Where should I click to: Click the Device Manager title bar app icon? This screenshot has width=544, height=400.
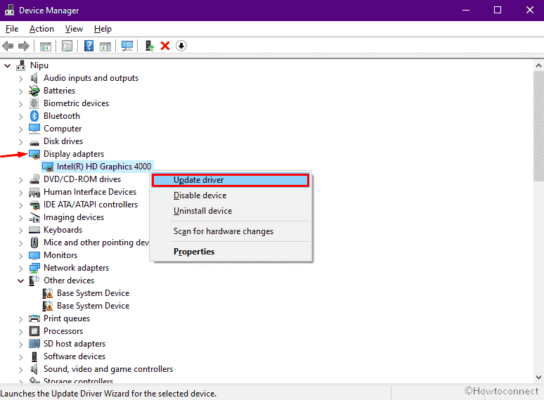[9, 10]
